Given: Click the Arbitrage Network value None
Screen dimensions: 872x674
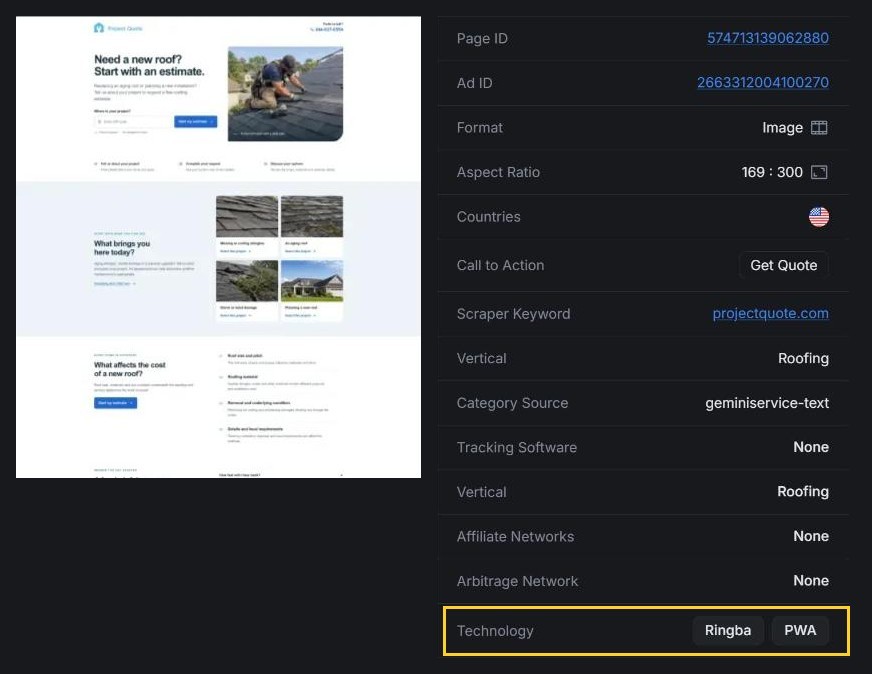Looking at the screenshot, I should coord(811,581).
